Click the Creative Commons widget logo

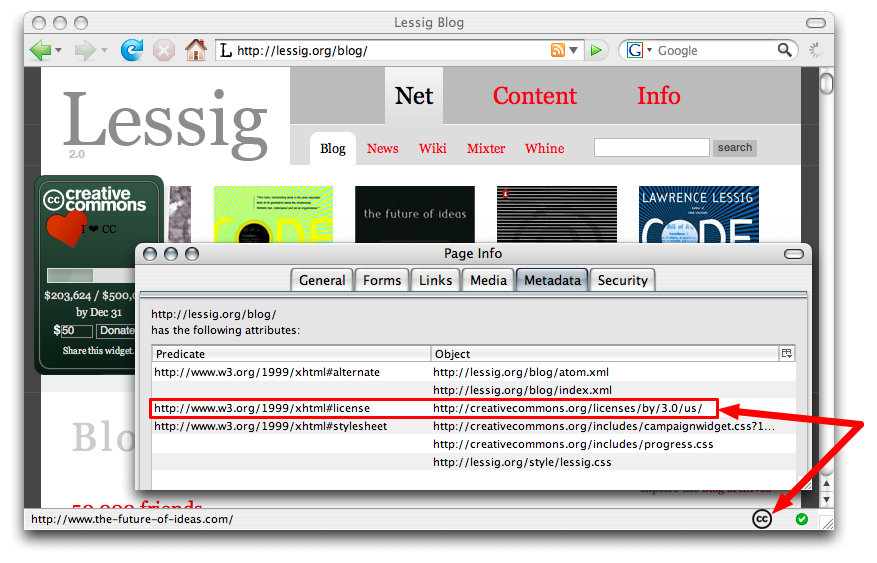click(95, 199)
